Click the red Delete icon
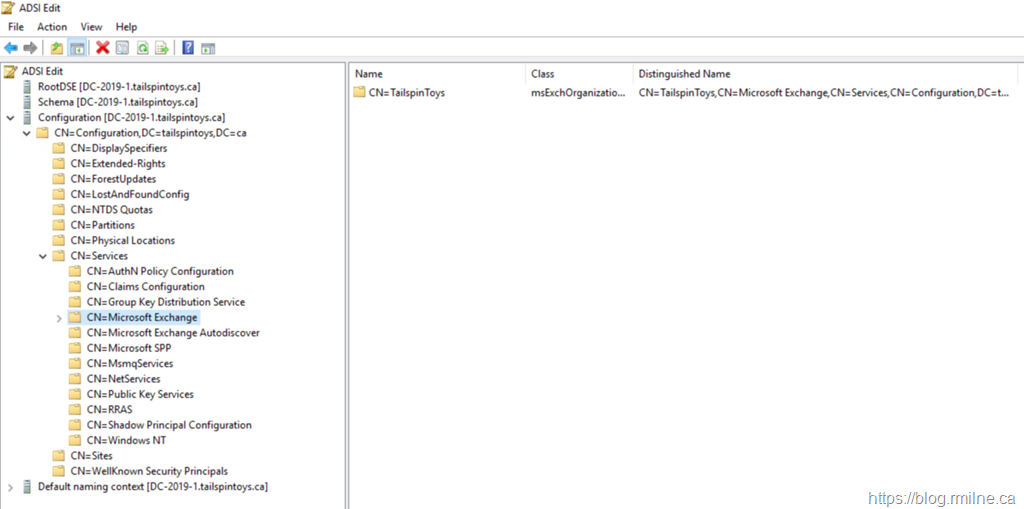Viewport: 1024px width, 509px height. pyautogui.click(x=102, y=48)
